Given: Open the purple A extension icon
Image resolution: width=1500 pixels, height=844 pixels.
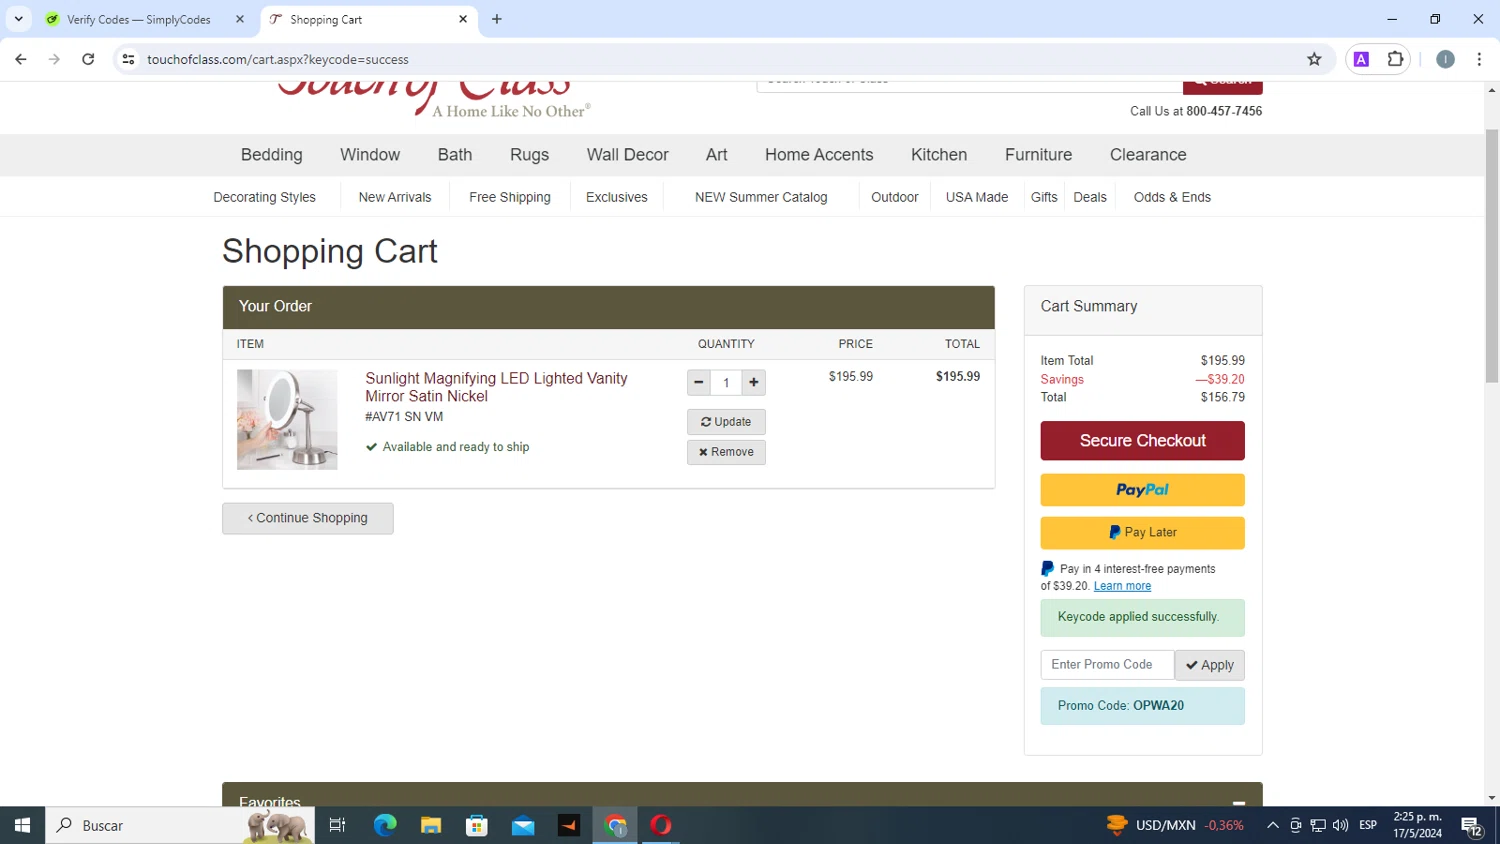Looking at the screenshot, I should [1361, 59].
